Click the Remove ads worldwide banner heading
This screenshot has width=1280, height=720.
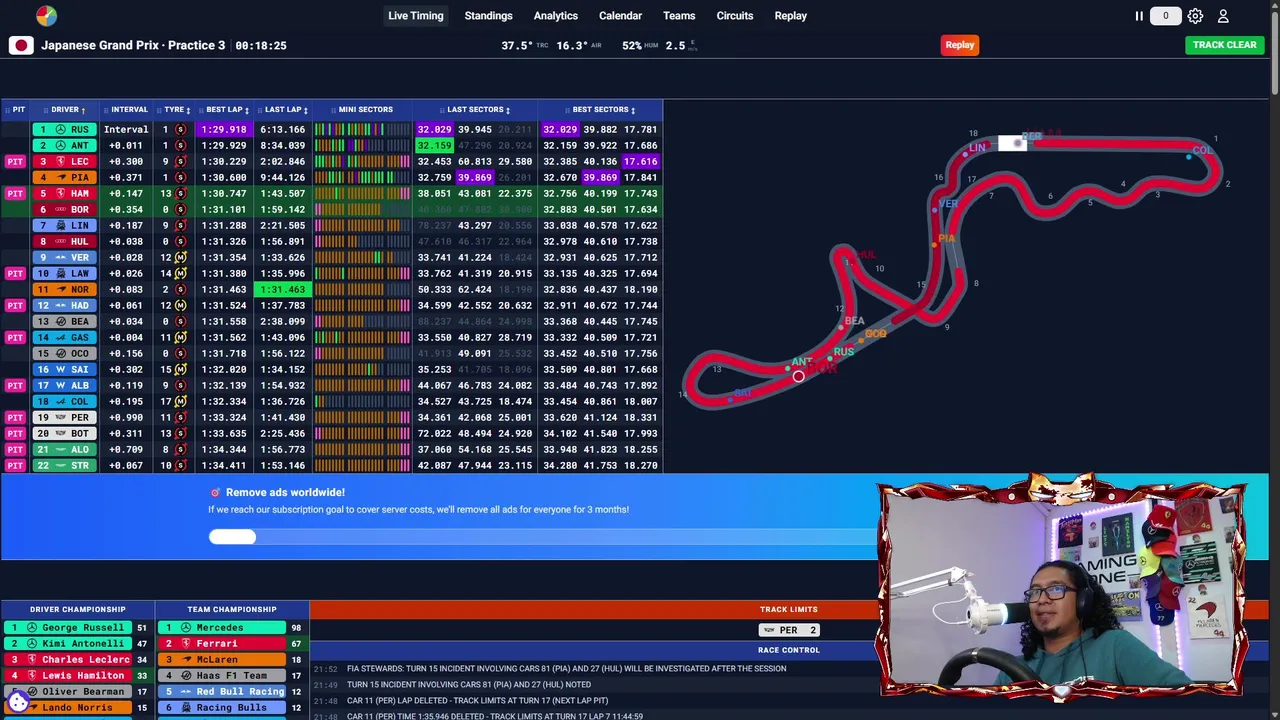tap(285, 492)
